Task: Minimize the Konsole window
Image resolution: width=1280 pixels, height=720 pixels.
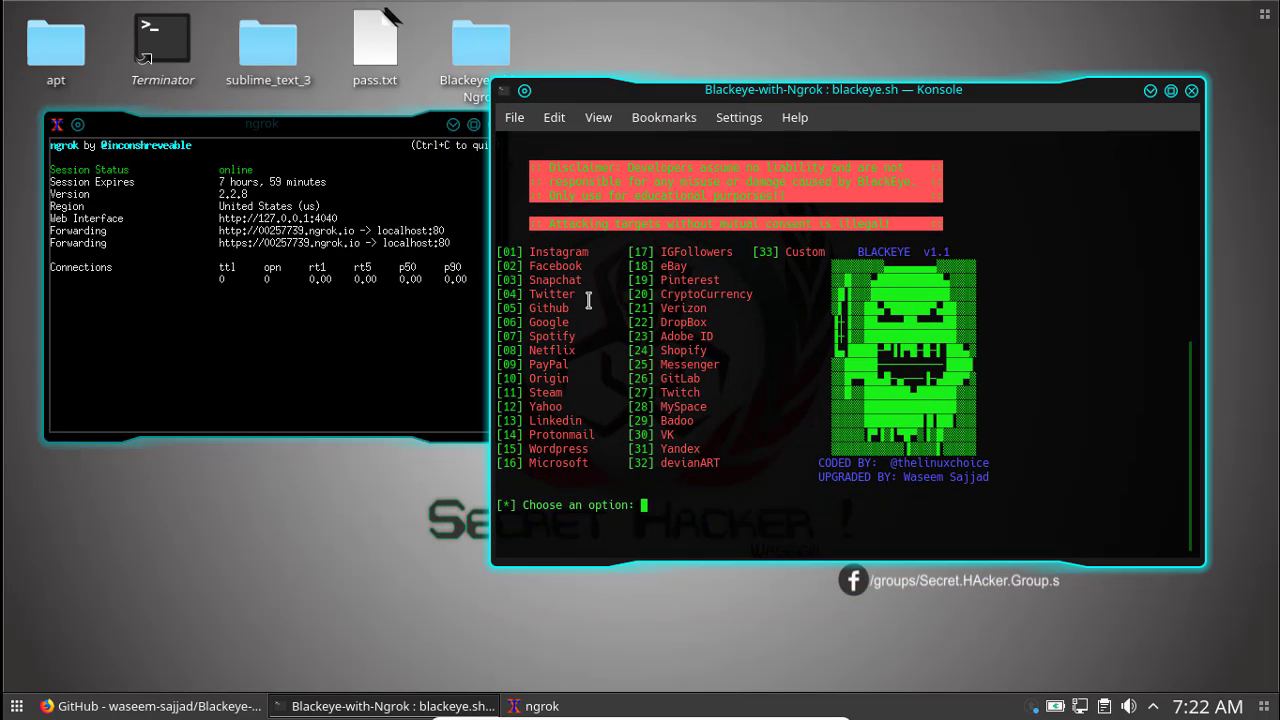Action: tap(1150, 90)
